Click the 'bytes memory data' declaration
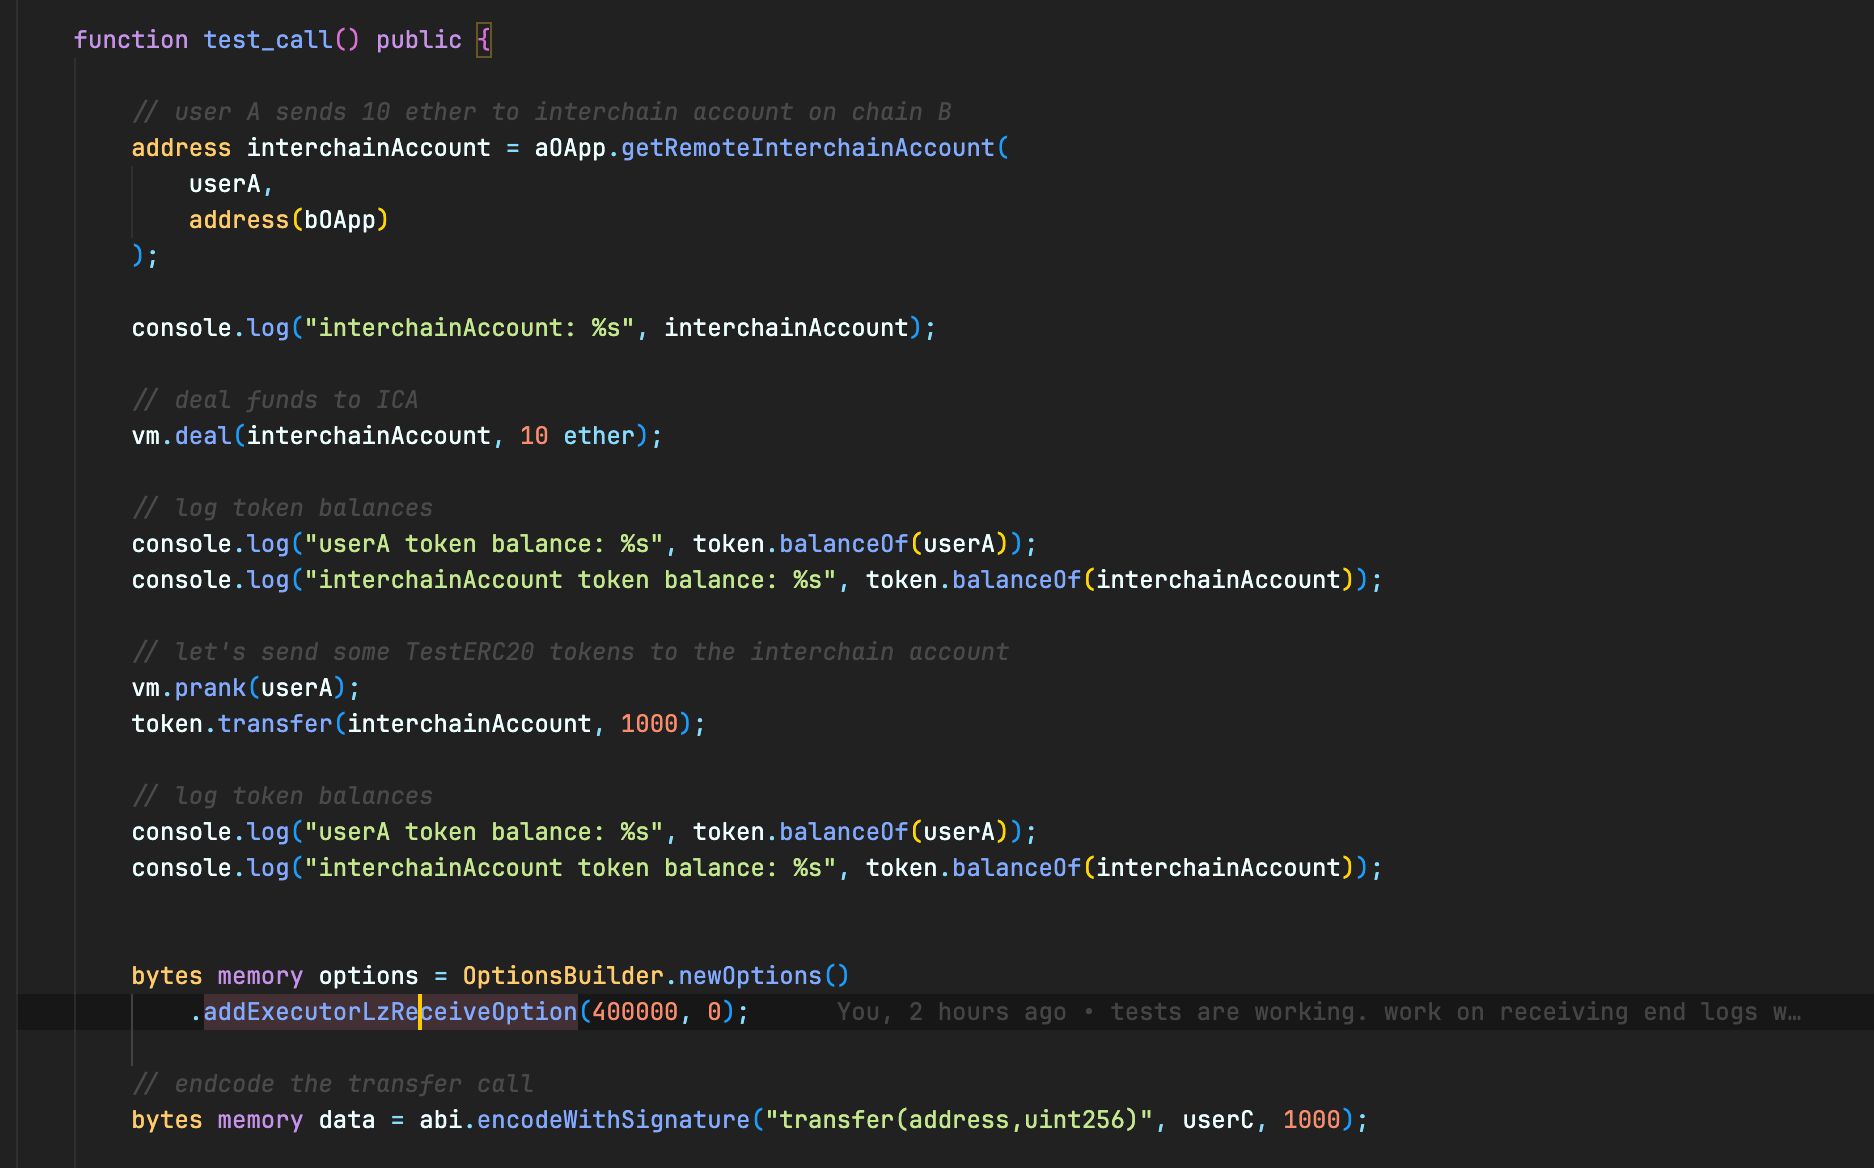The width and height of the screenshot is (1874, 1168). tap(253, 1120)
